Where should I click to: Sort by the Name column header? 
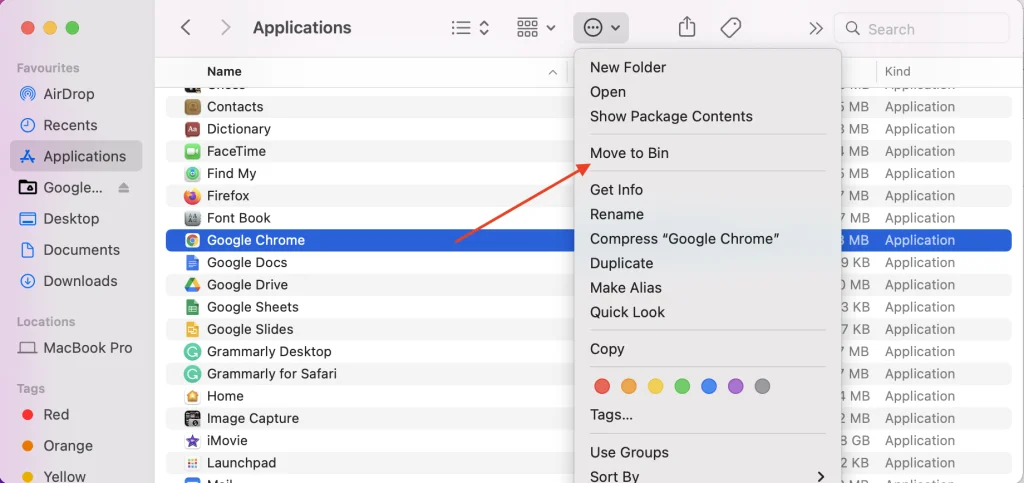click(224, 72)
